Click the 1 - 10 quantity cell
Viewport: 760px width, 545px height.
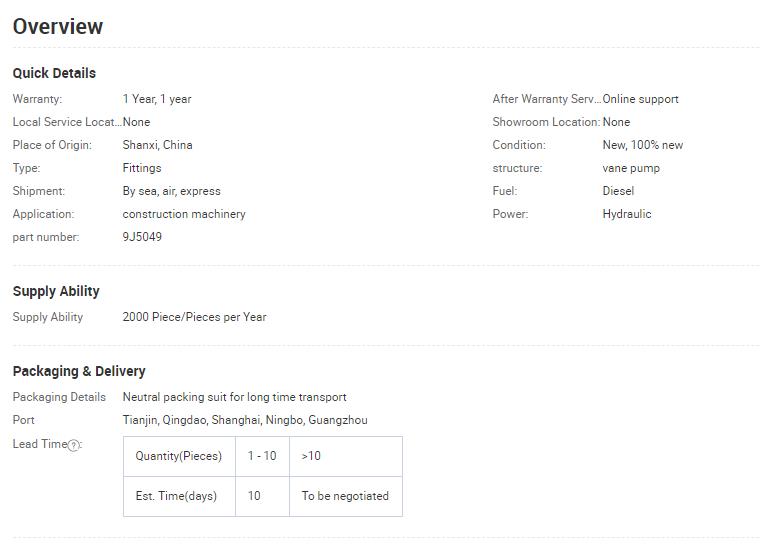pyautogui.click(x=262, y=456)
